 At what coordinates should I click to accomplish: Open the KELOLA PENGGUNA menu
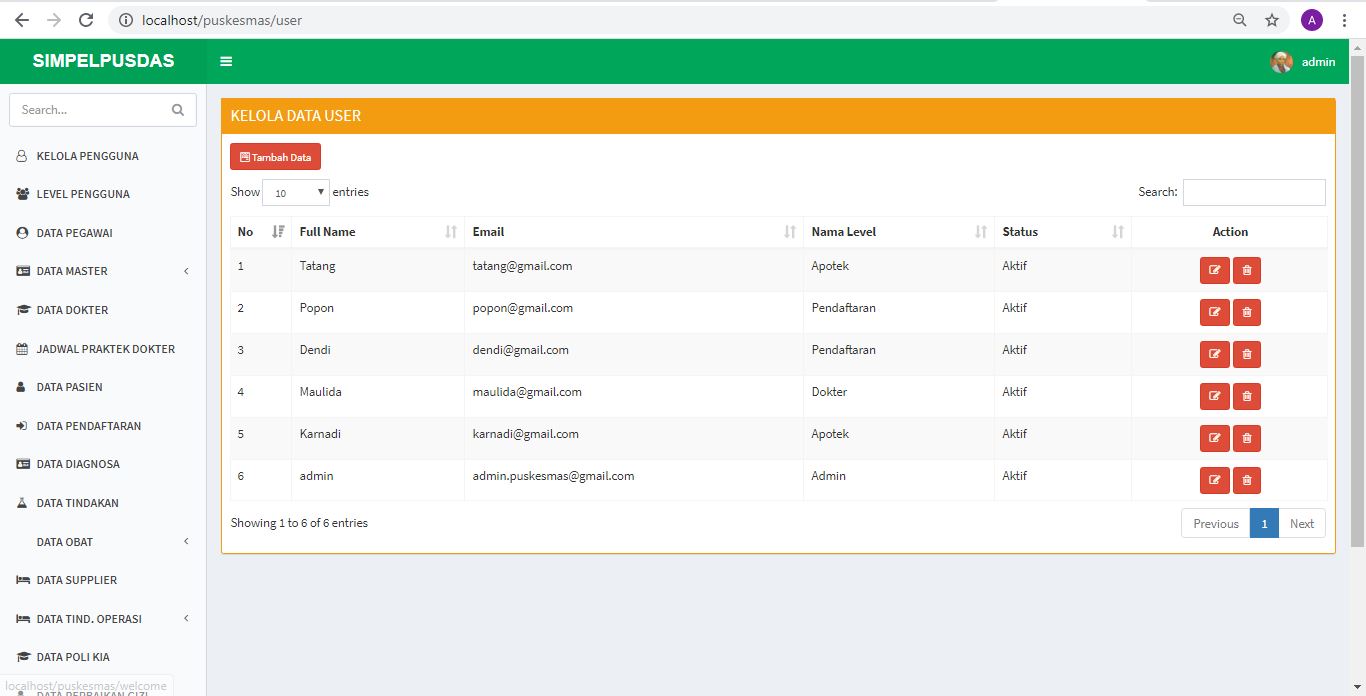tap(87, 156)
